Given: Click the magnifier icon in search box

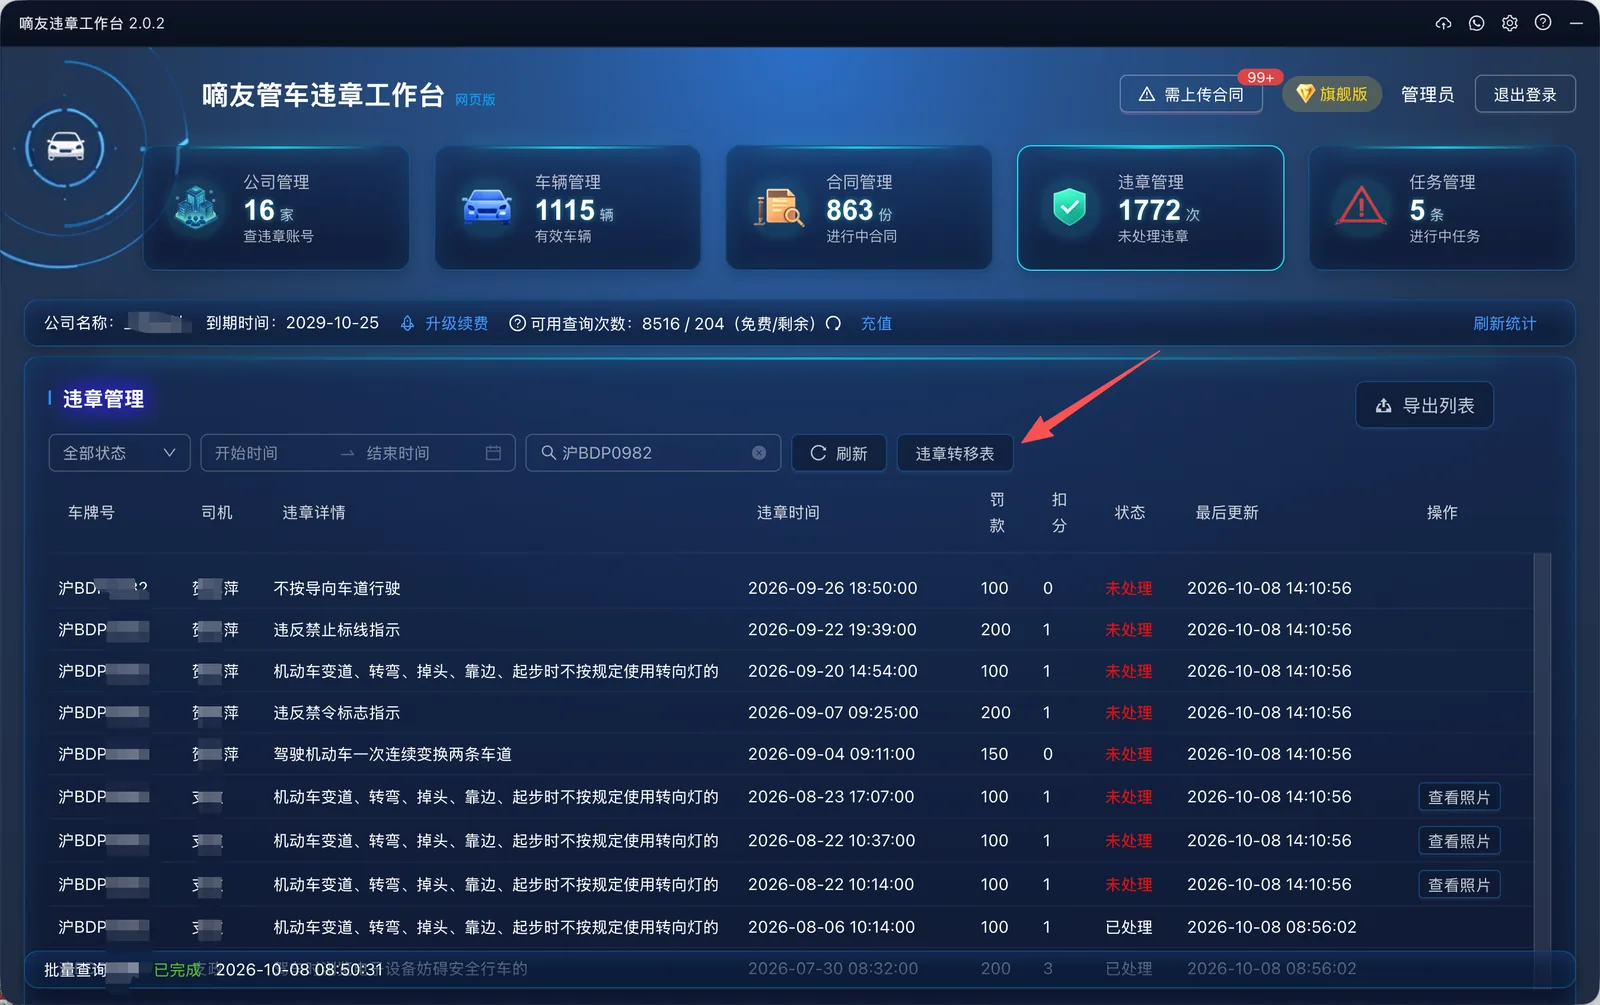Looking at the screenshot, I should point(548,453).
